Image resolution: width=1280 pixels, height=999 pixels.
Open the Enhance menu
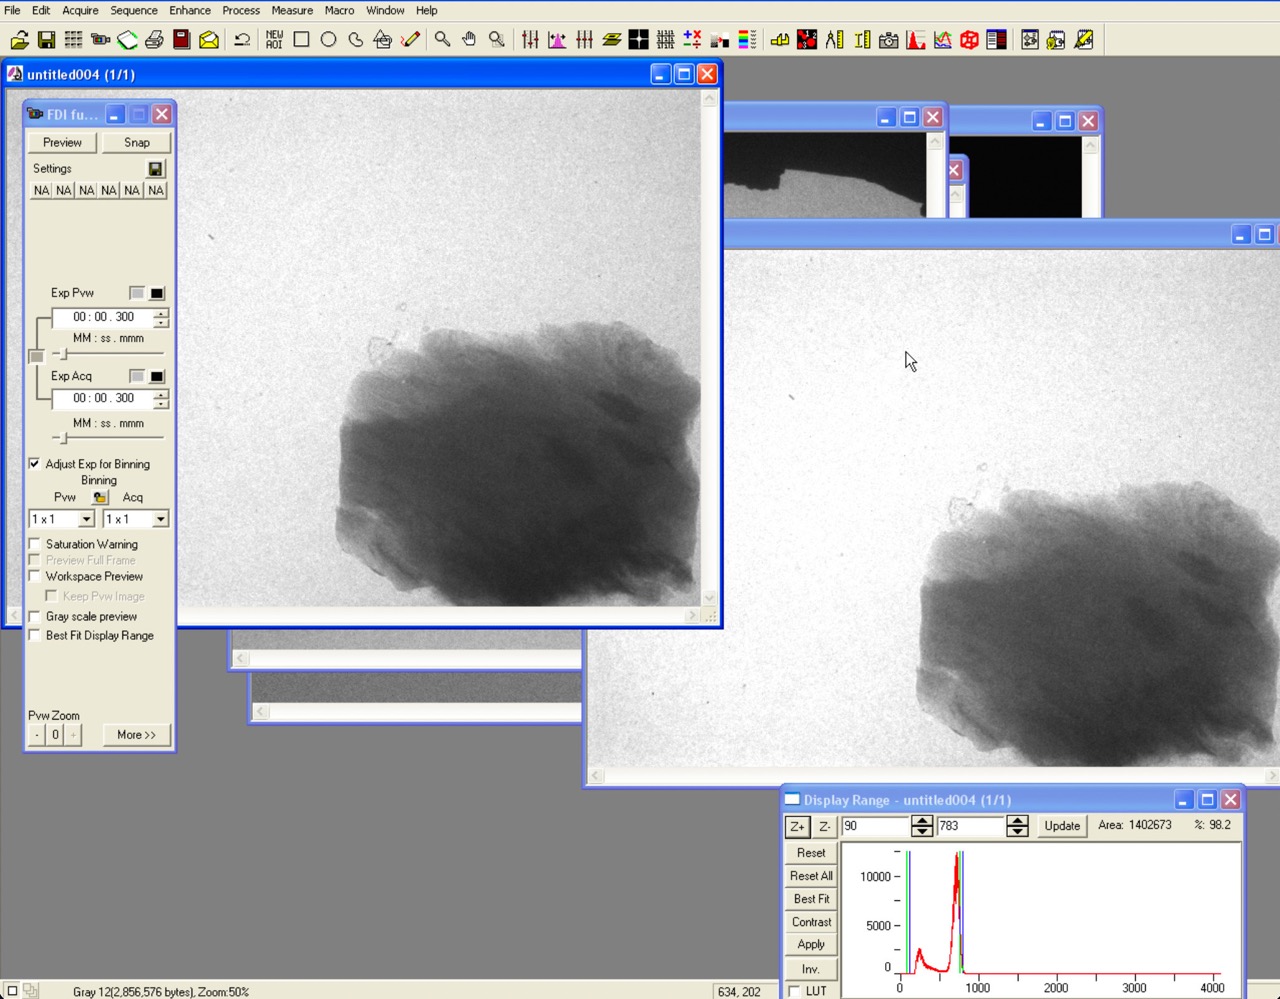(x=189, y=10)
